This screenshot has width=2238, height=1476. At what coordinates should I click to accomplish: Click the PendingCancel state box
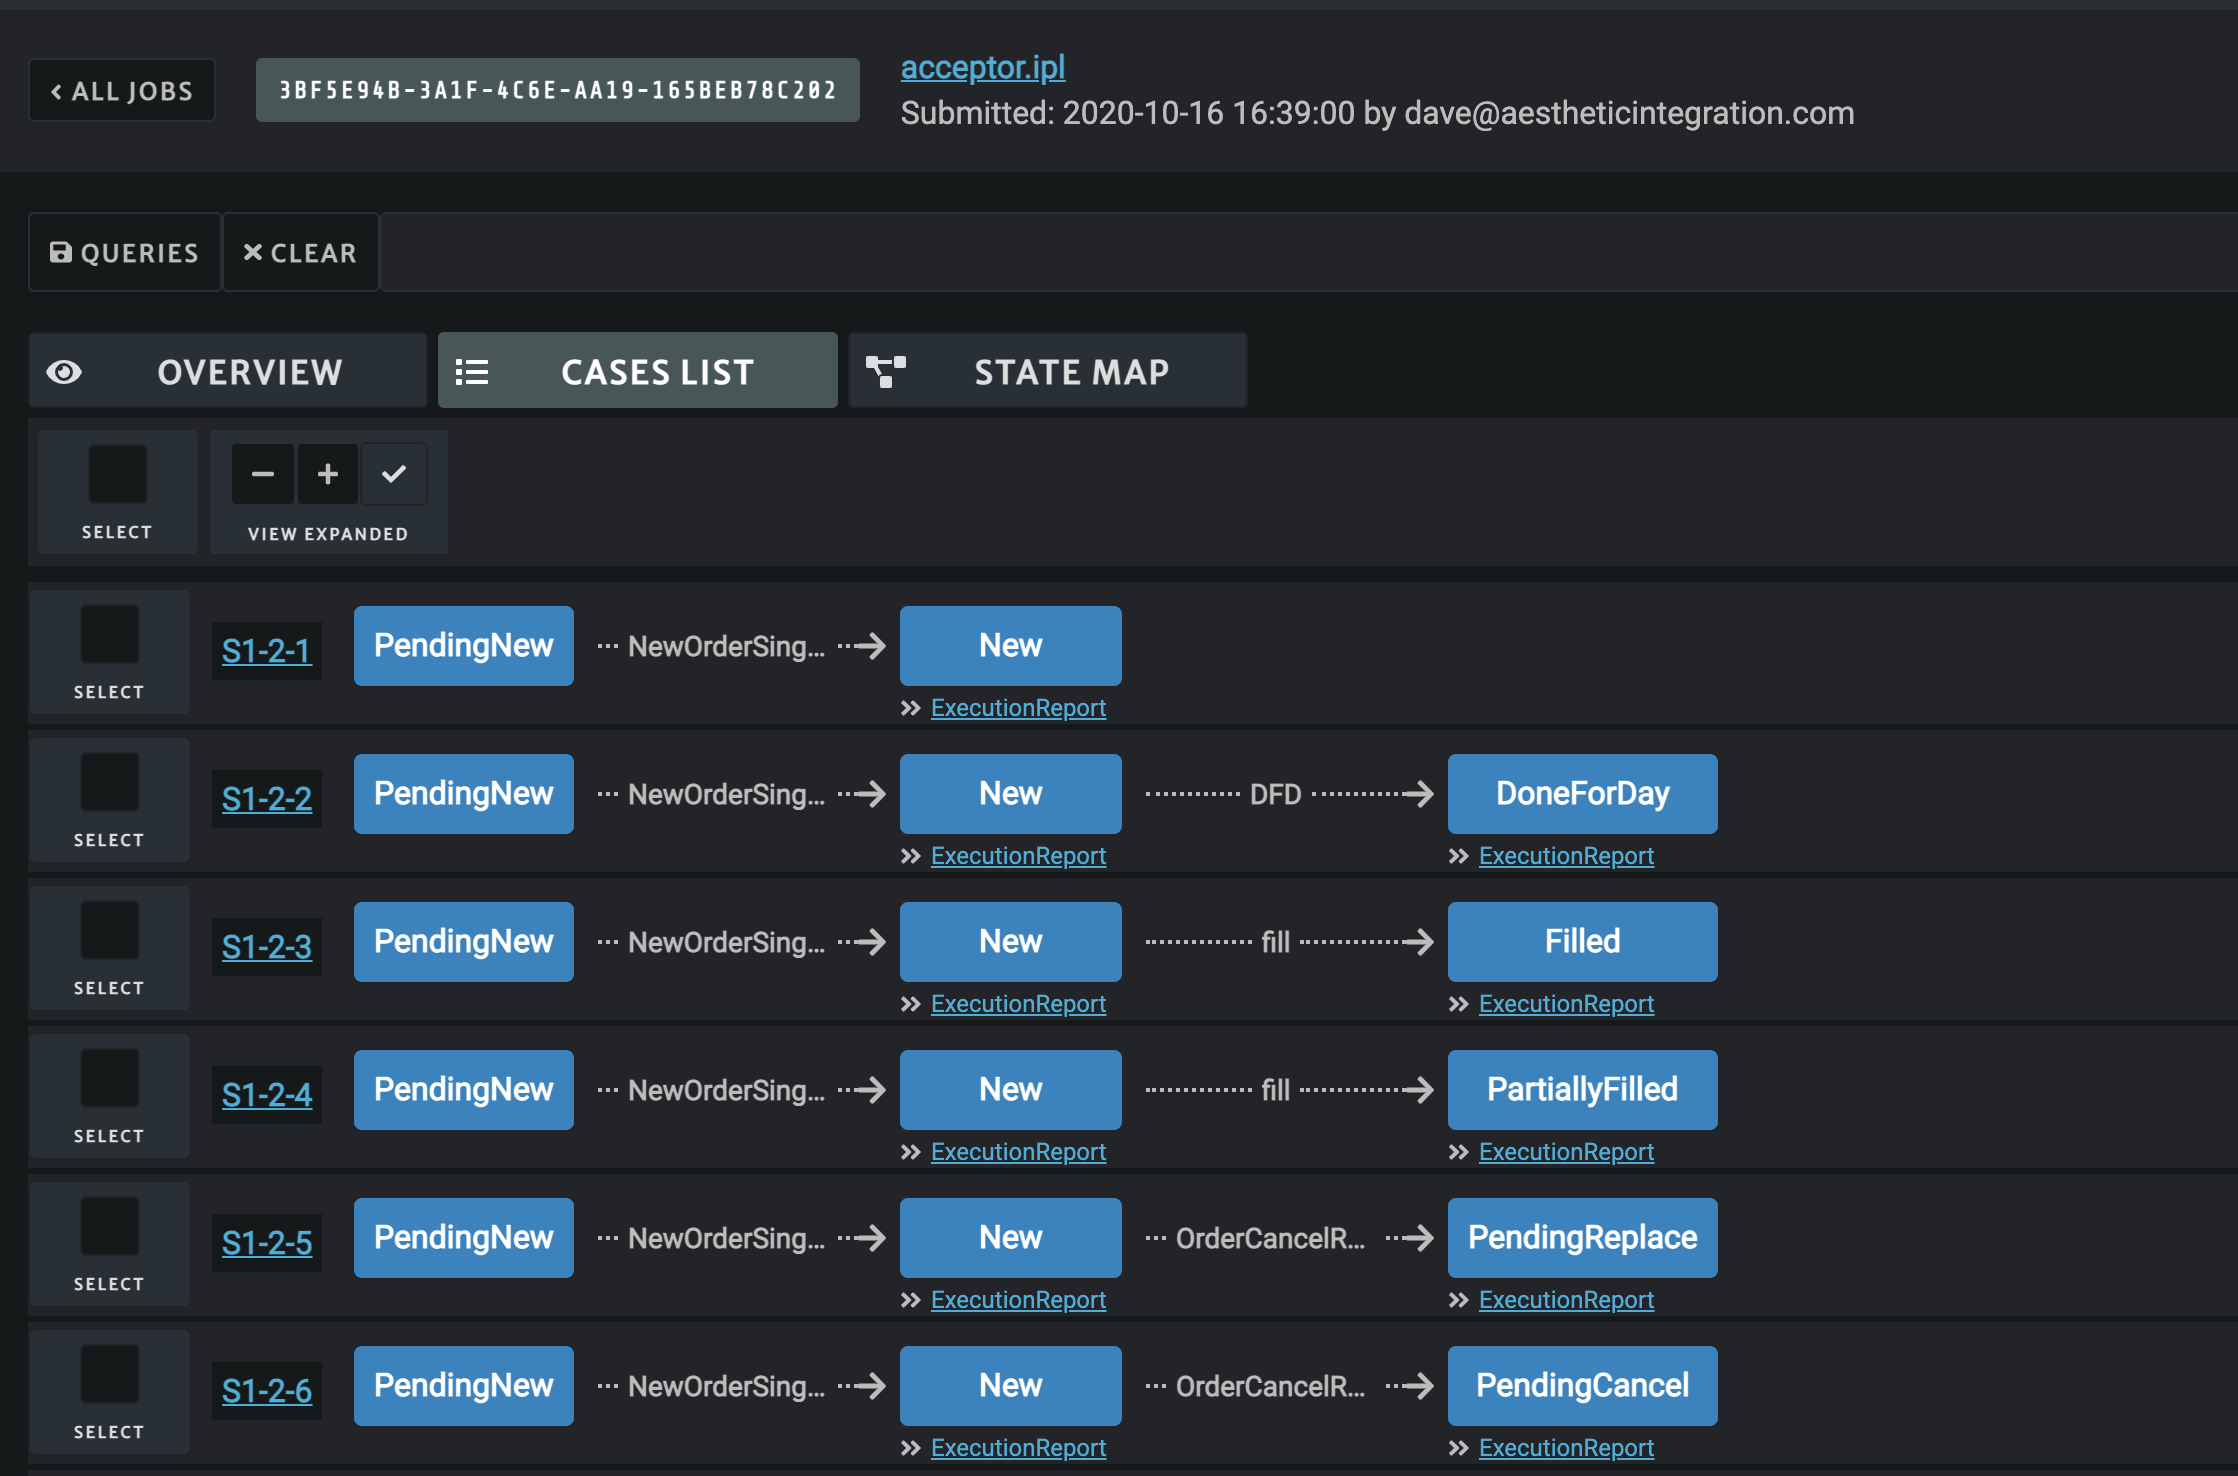(1583, 1386)
